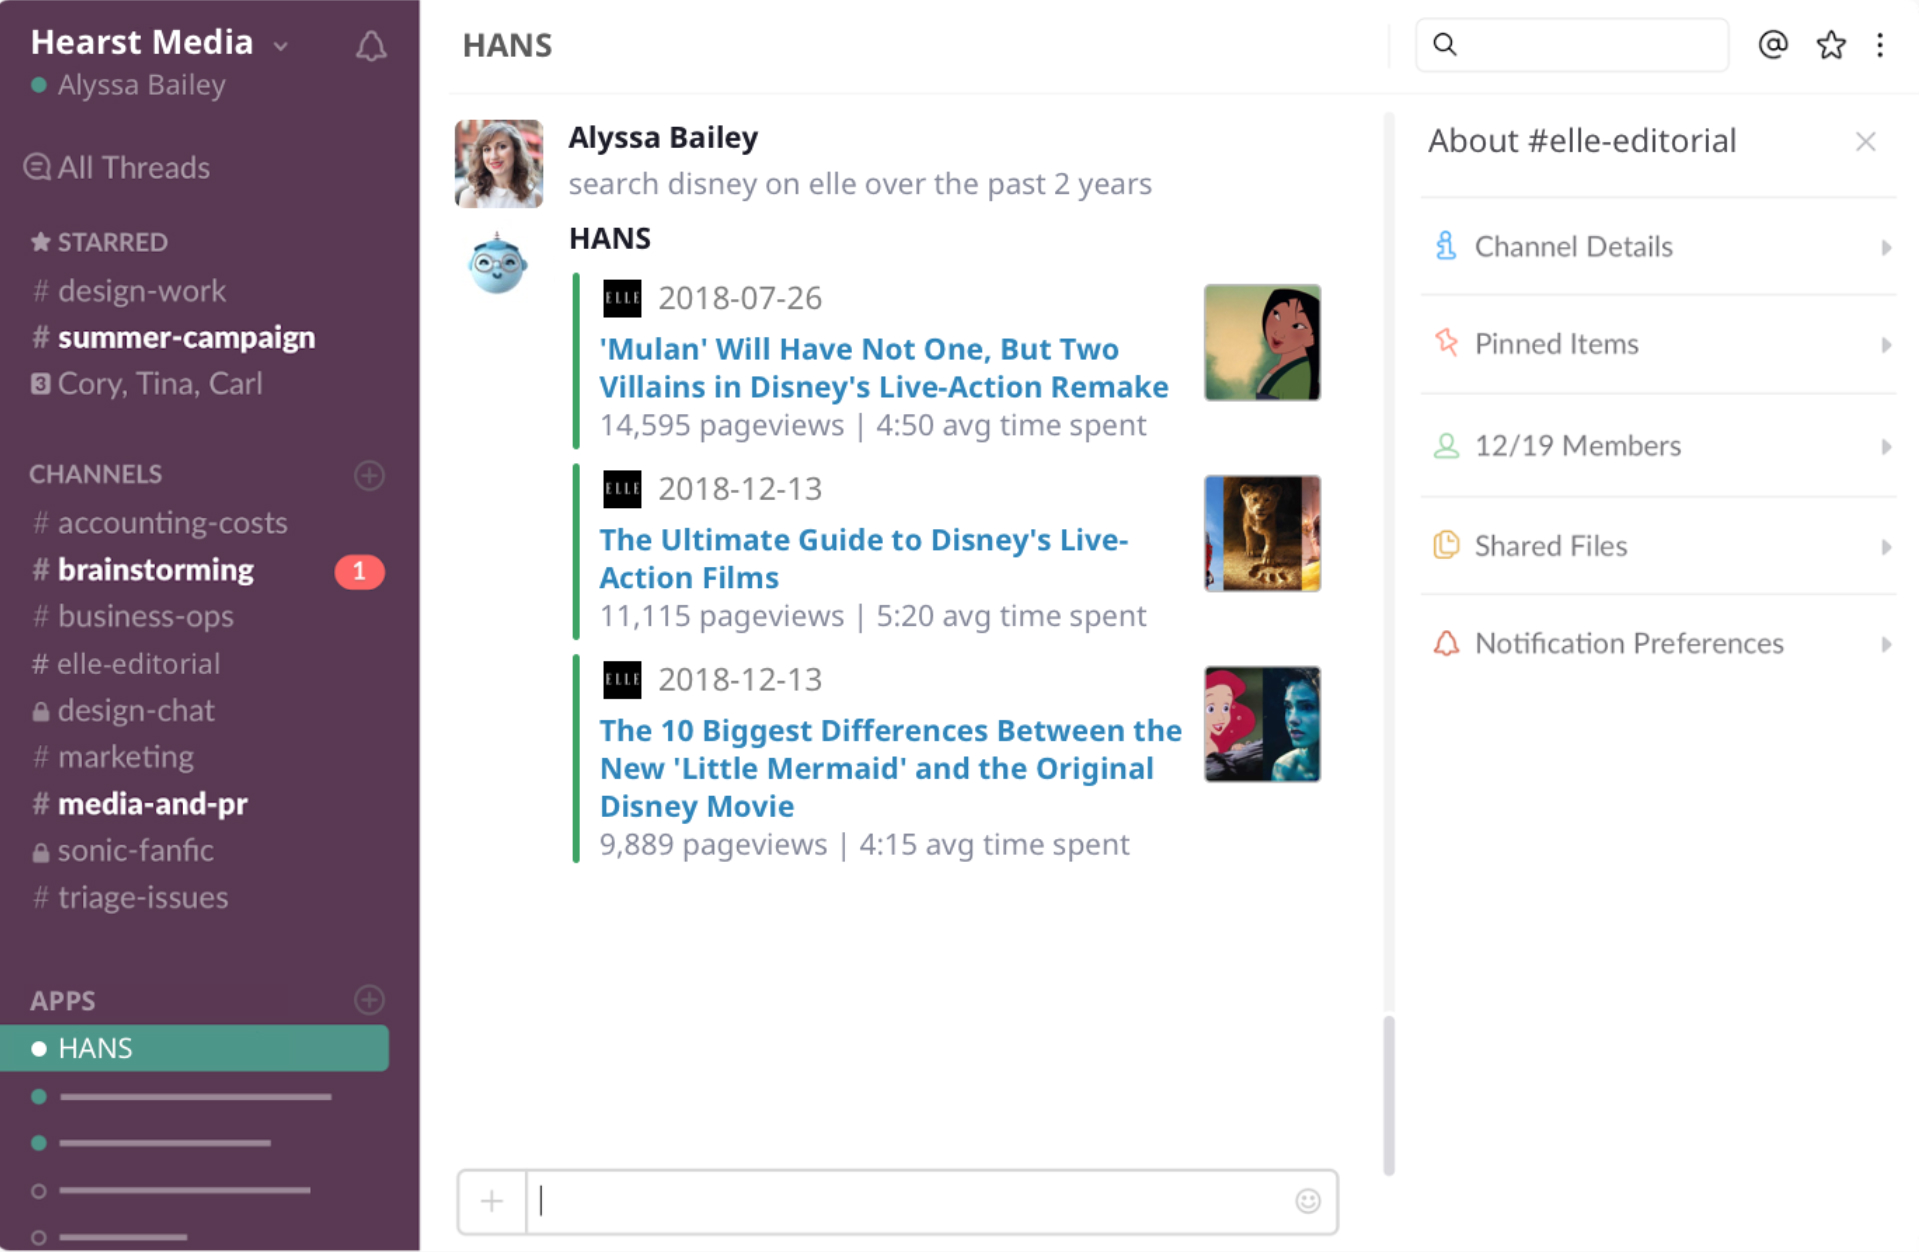Expand the 12/19 Members section
The width and height of the screenshot is (1919, 1252).
(1658, 445)
